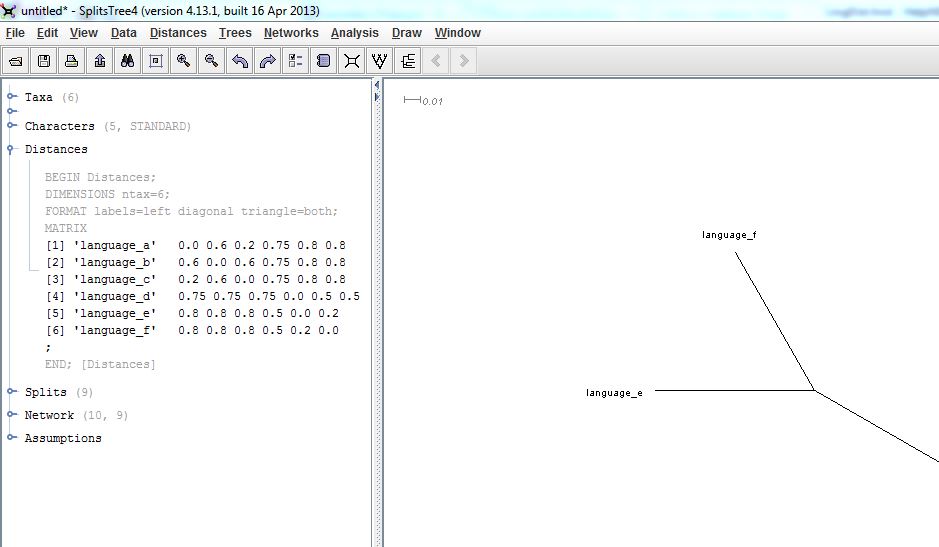939x547 pixels.
Task: Open the Draw menu
Action: pos(407,33)
